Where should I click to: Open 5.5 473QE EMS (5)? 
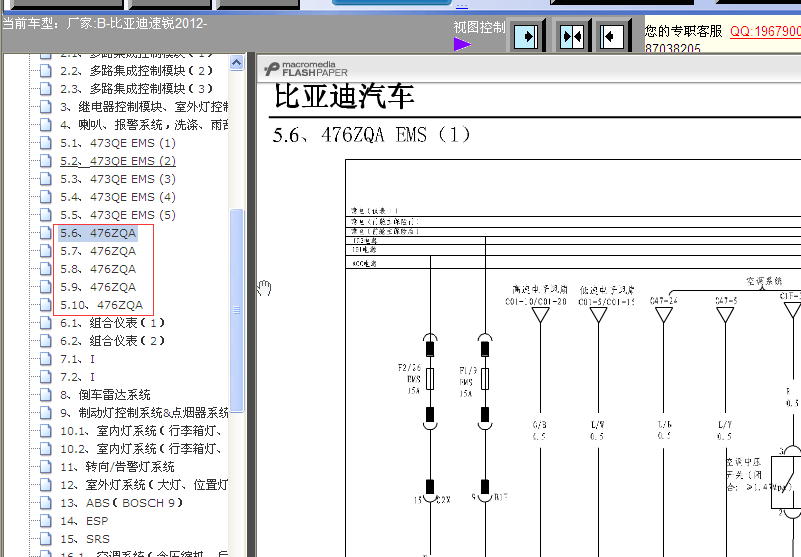117,215
